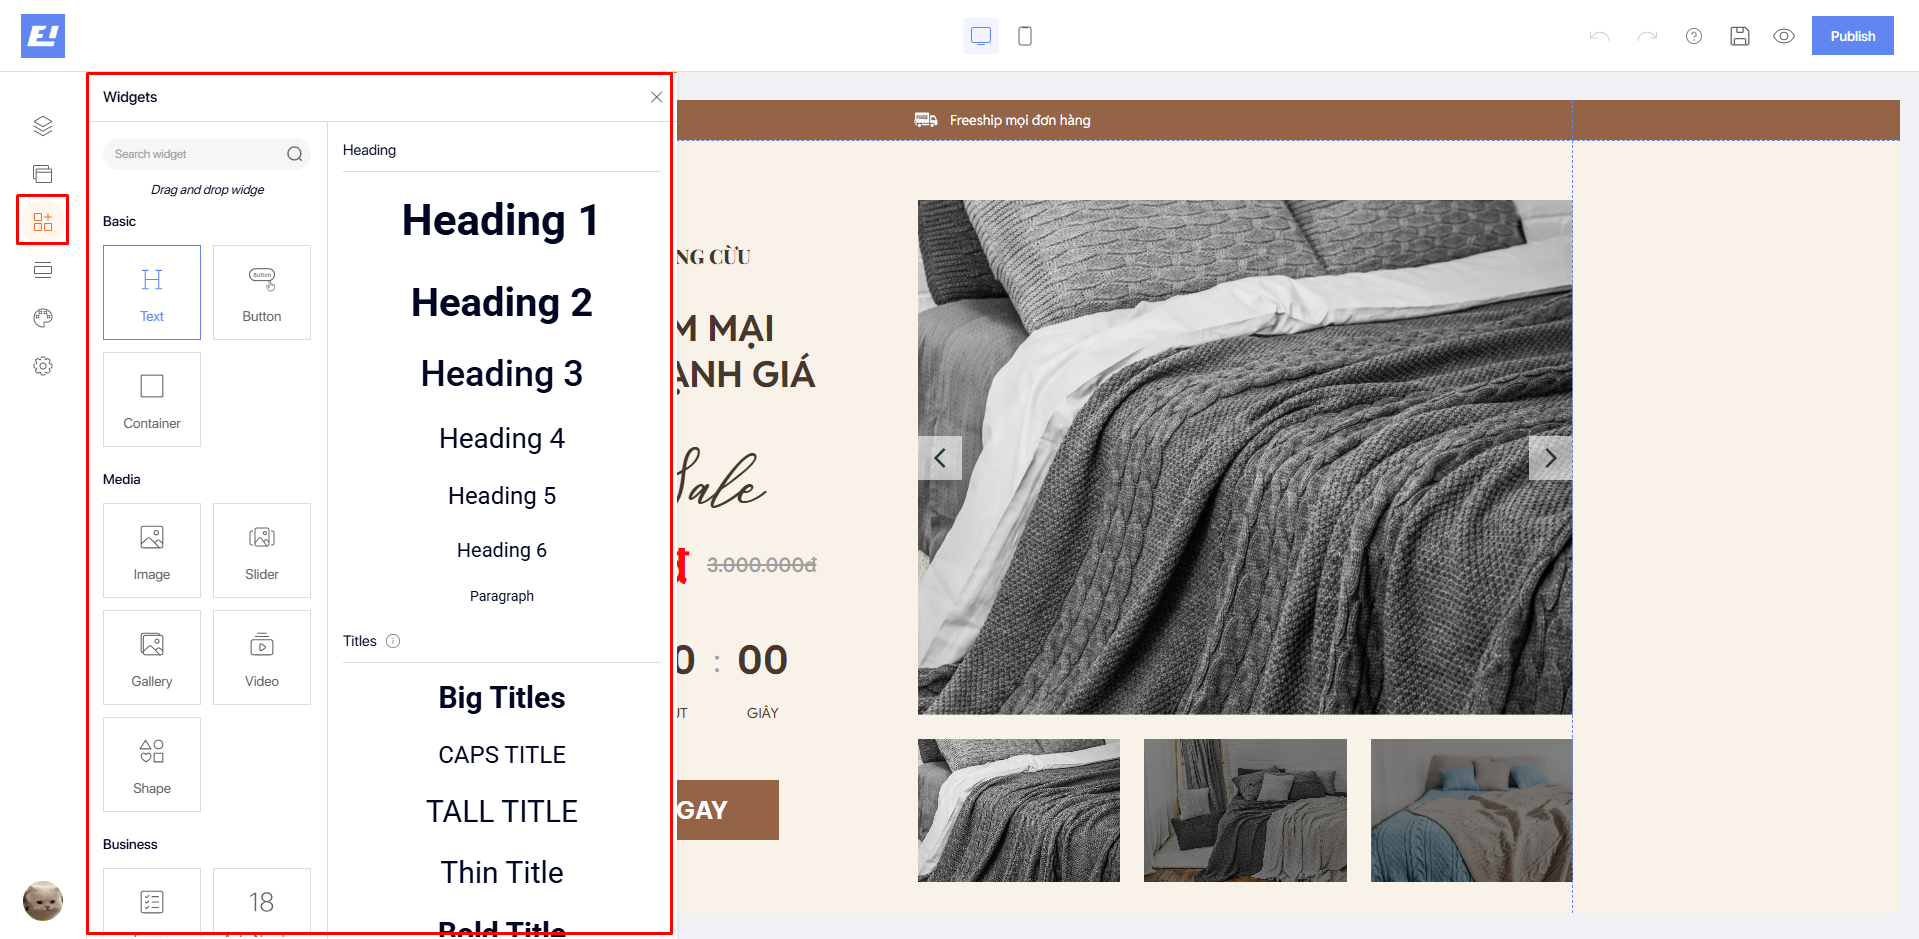The image size is (1919, 939).
Task: Go to next slide with right arrow
Action: tap(1549, 458)
